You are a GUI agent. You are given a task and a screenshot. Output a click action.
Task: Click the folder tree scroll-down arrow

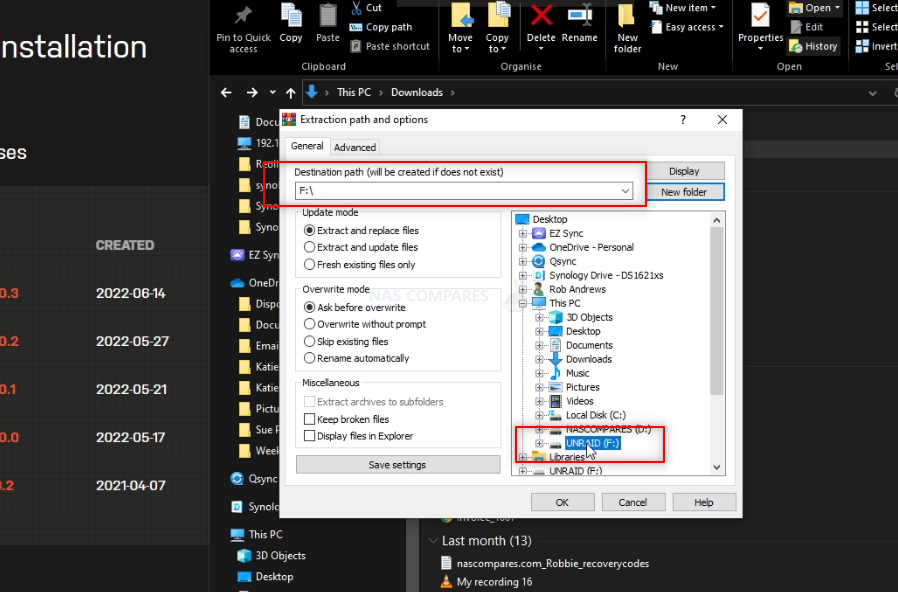coord(716,467)
